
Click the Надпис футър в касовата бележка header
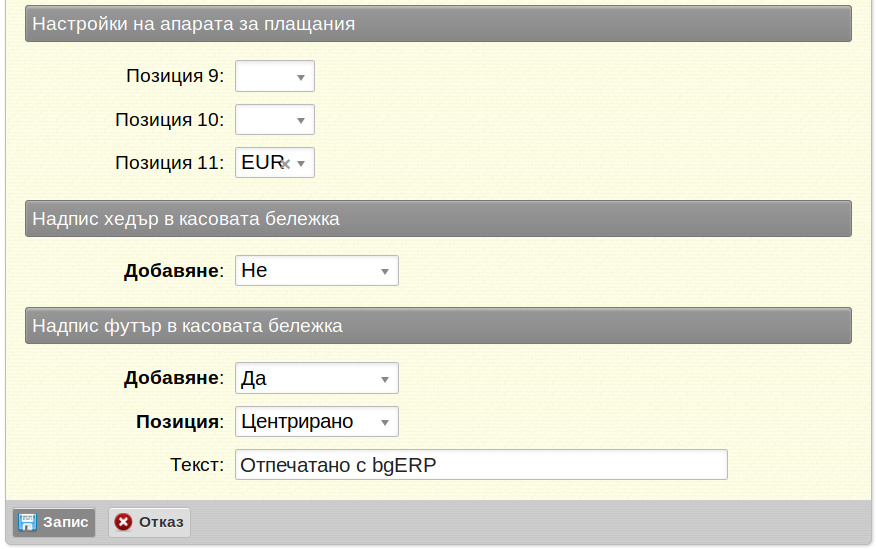[438, 325]
